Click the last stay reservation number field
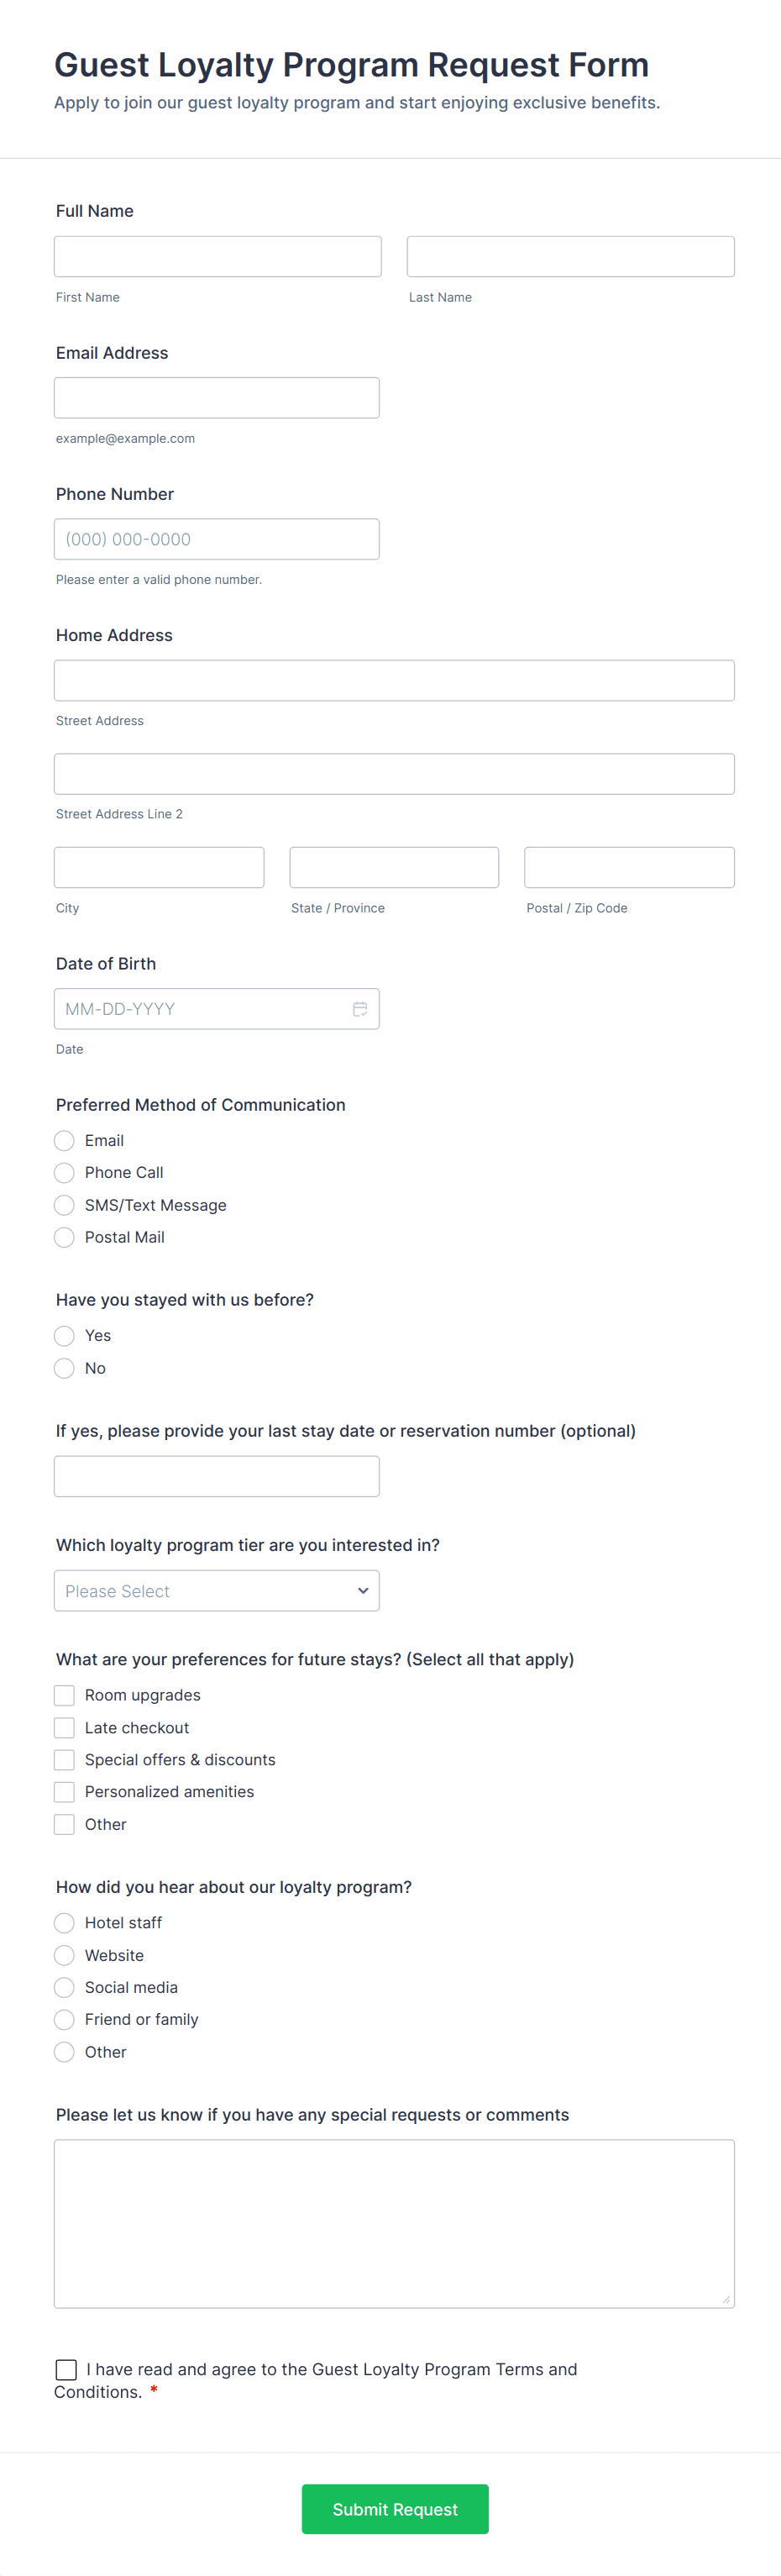Viewport: 781px width, 2576px height. (x=216, y=1476)
